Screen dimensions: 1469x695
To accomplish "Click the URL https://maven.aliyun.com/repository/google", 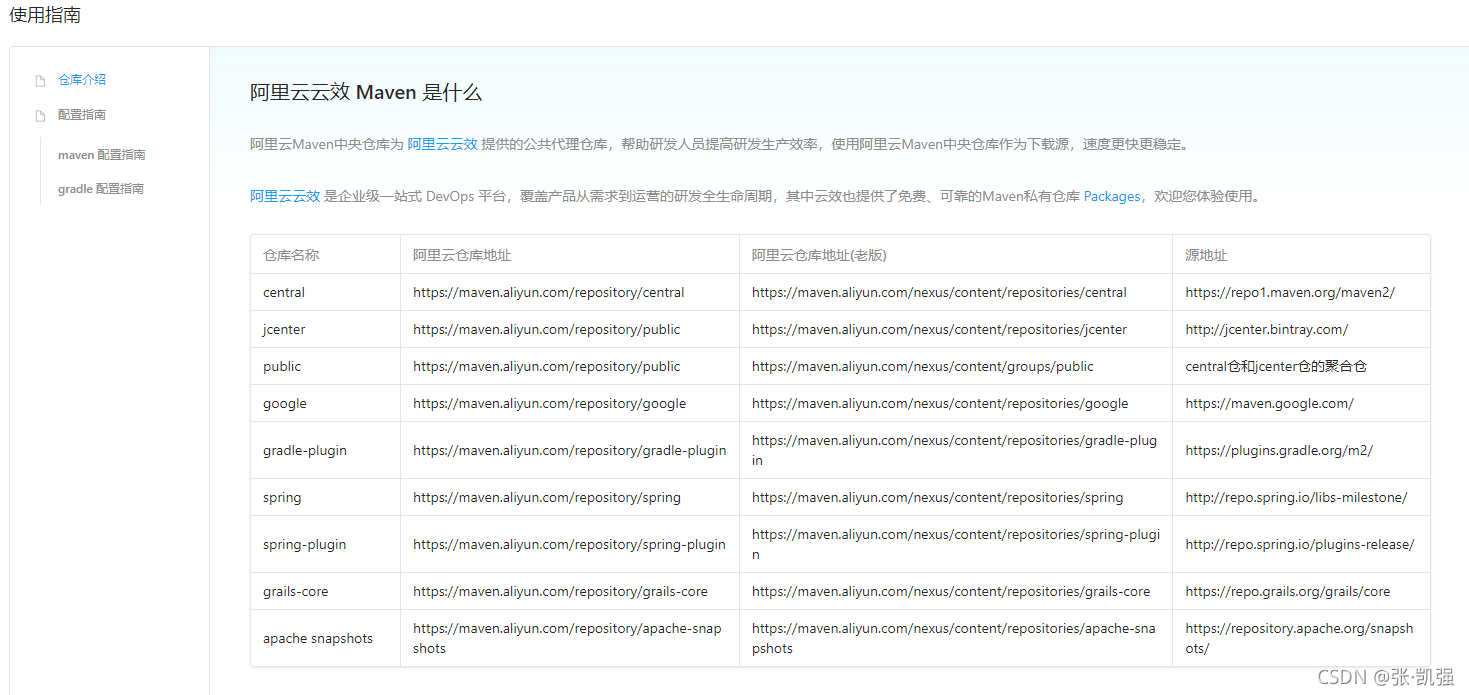I will coord(550,404).
